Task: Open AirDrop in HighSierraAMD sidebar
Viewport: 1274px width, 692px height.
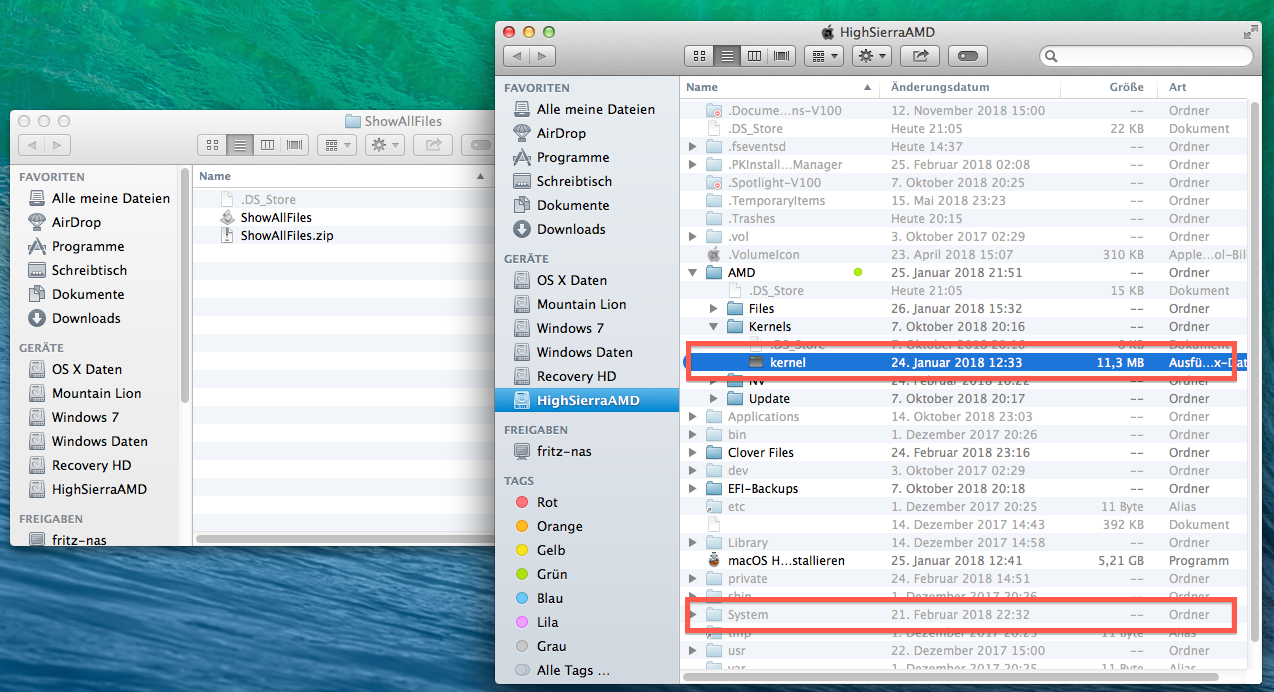Action: (x=561, y=133)
